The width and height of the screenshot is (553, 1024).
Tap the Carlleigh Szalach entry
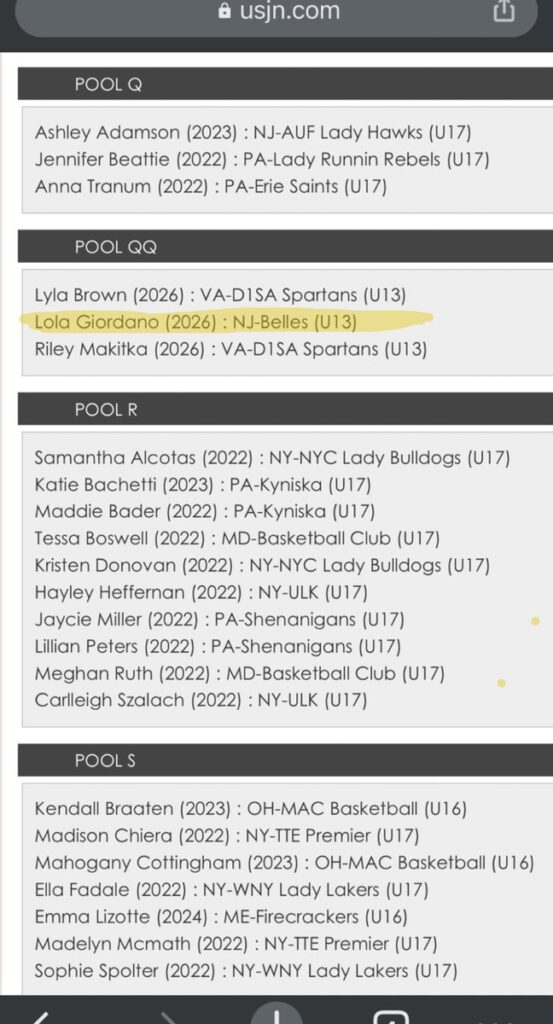point(201,700)
